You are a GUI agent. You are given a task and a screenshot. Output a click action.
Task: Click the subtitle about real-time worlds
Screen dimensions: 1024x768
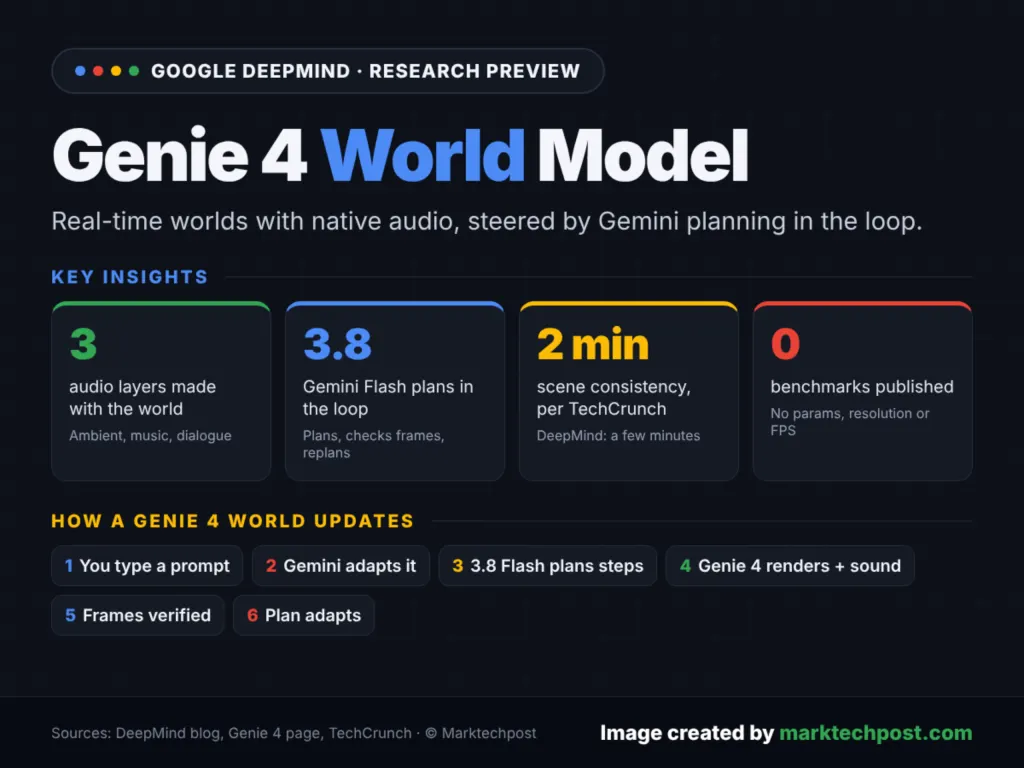[487, 221]
